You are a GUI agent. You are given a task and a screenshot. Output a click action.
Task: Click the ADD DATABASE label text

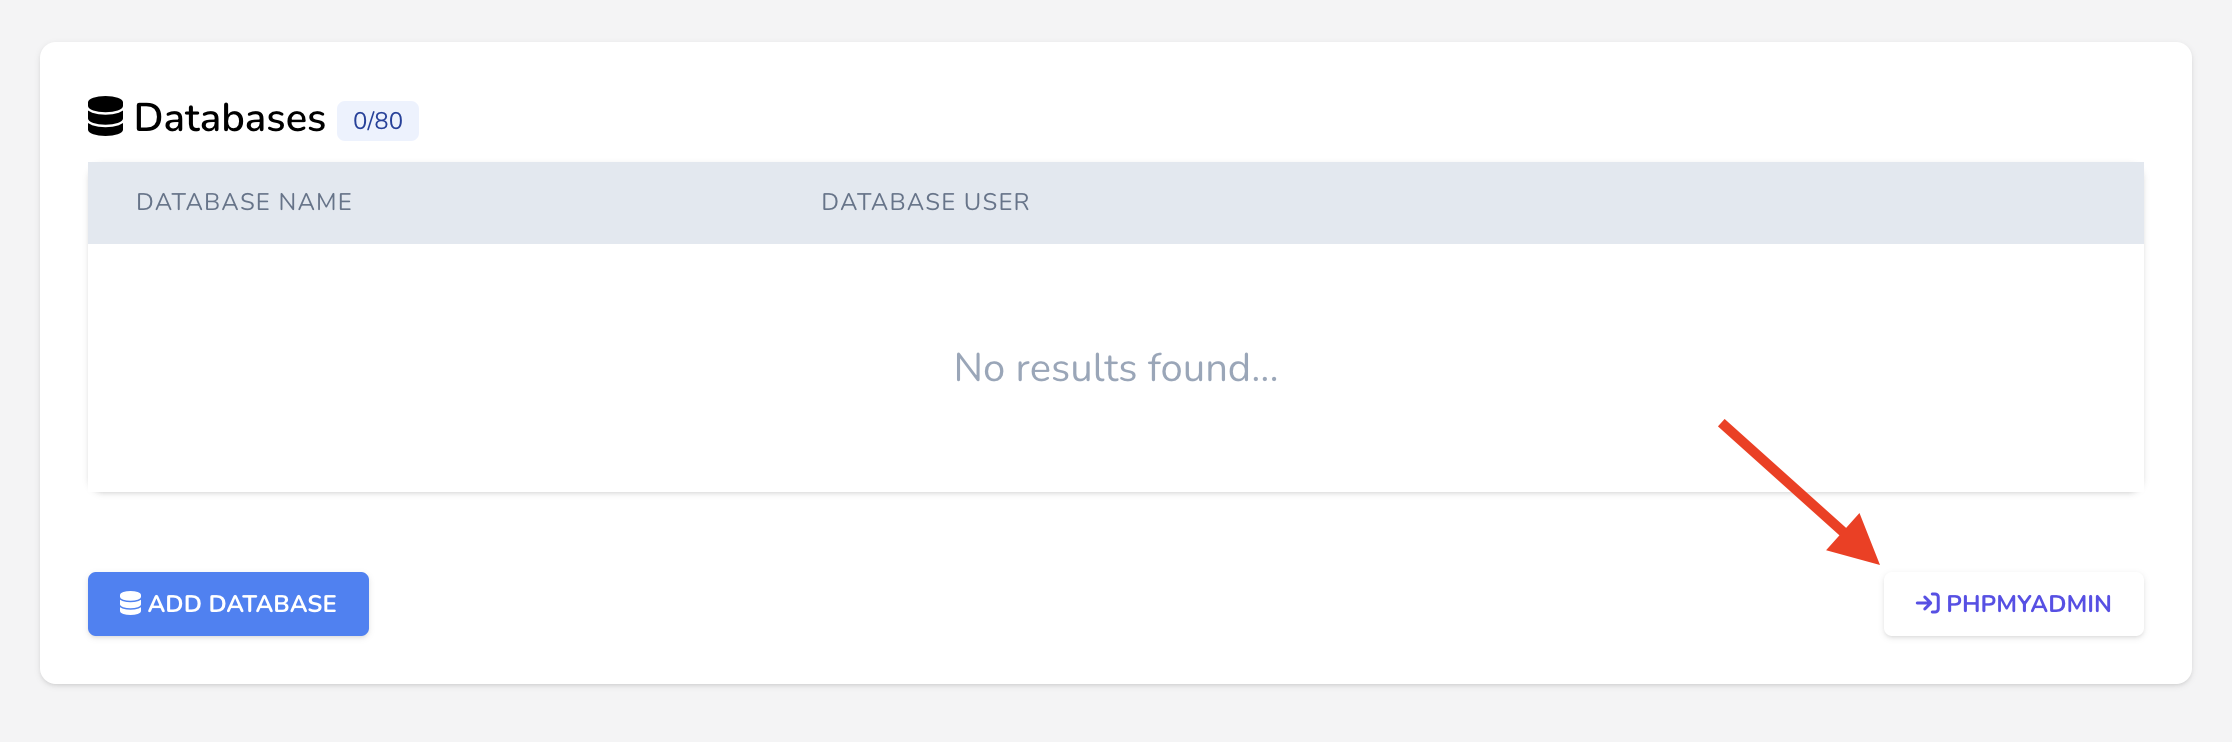coord(243,603)
